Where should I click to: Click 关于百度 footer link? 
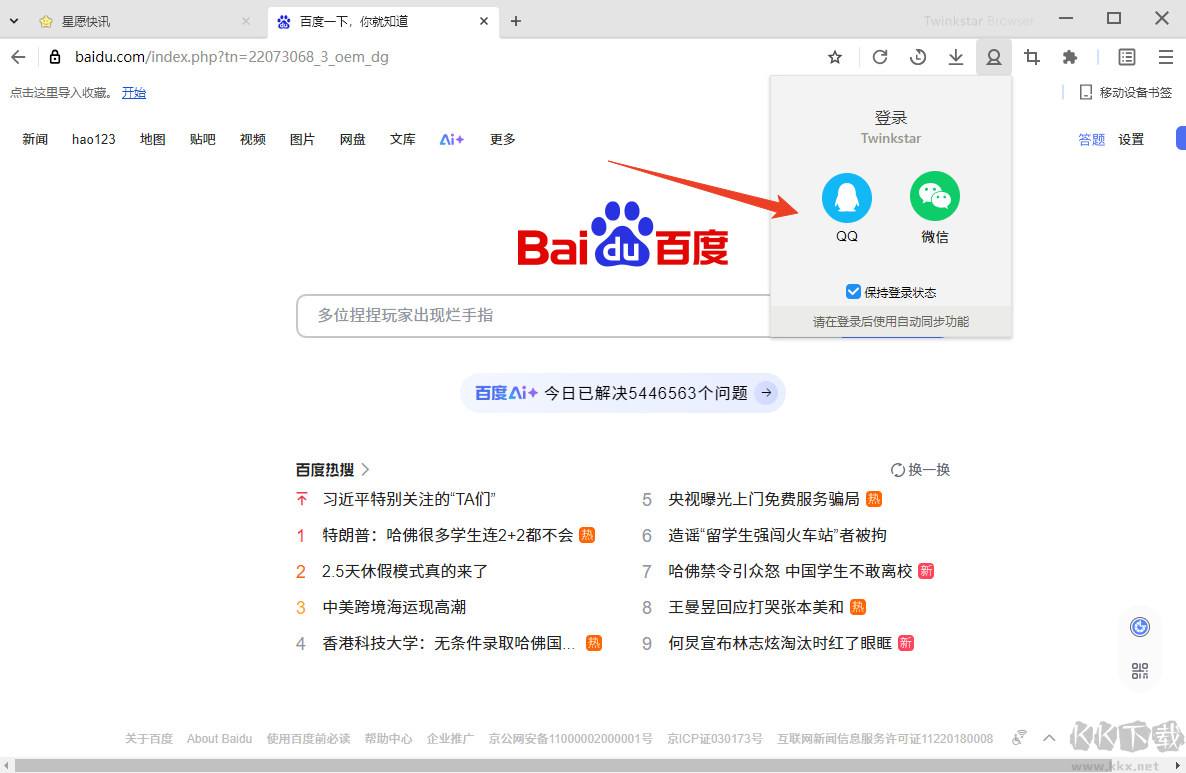coord(148,738)
